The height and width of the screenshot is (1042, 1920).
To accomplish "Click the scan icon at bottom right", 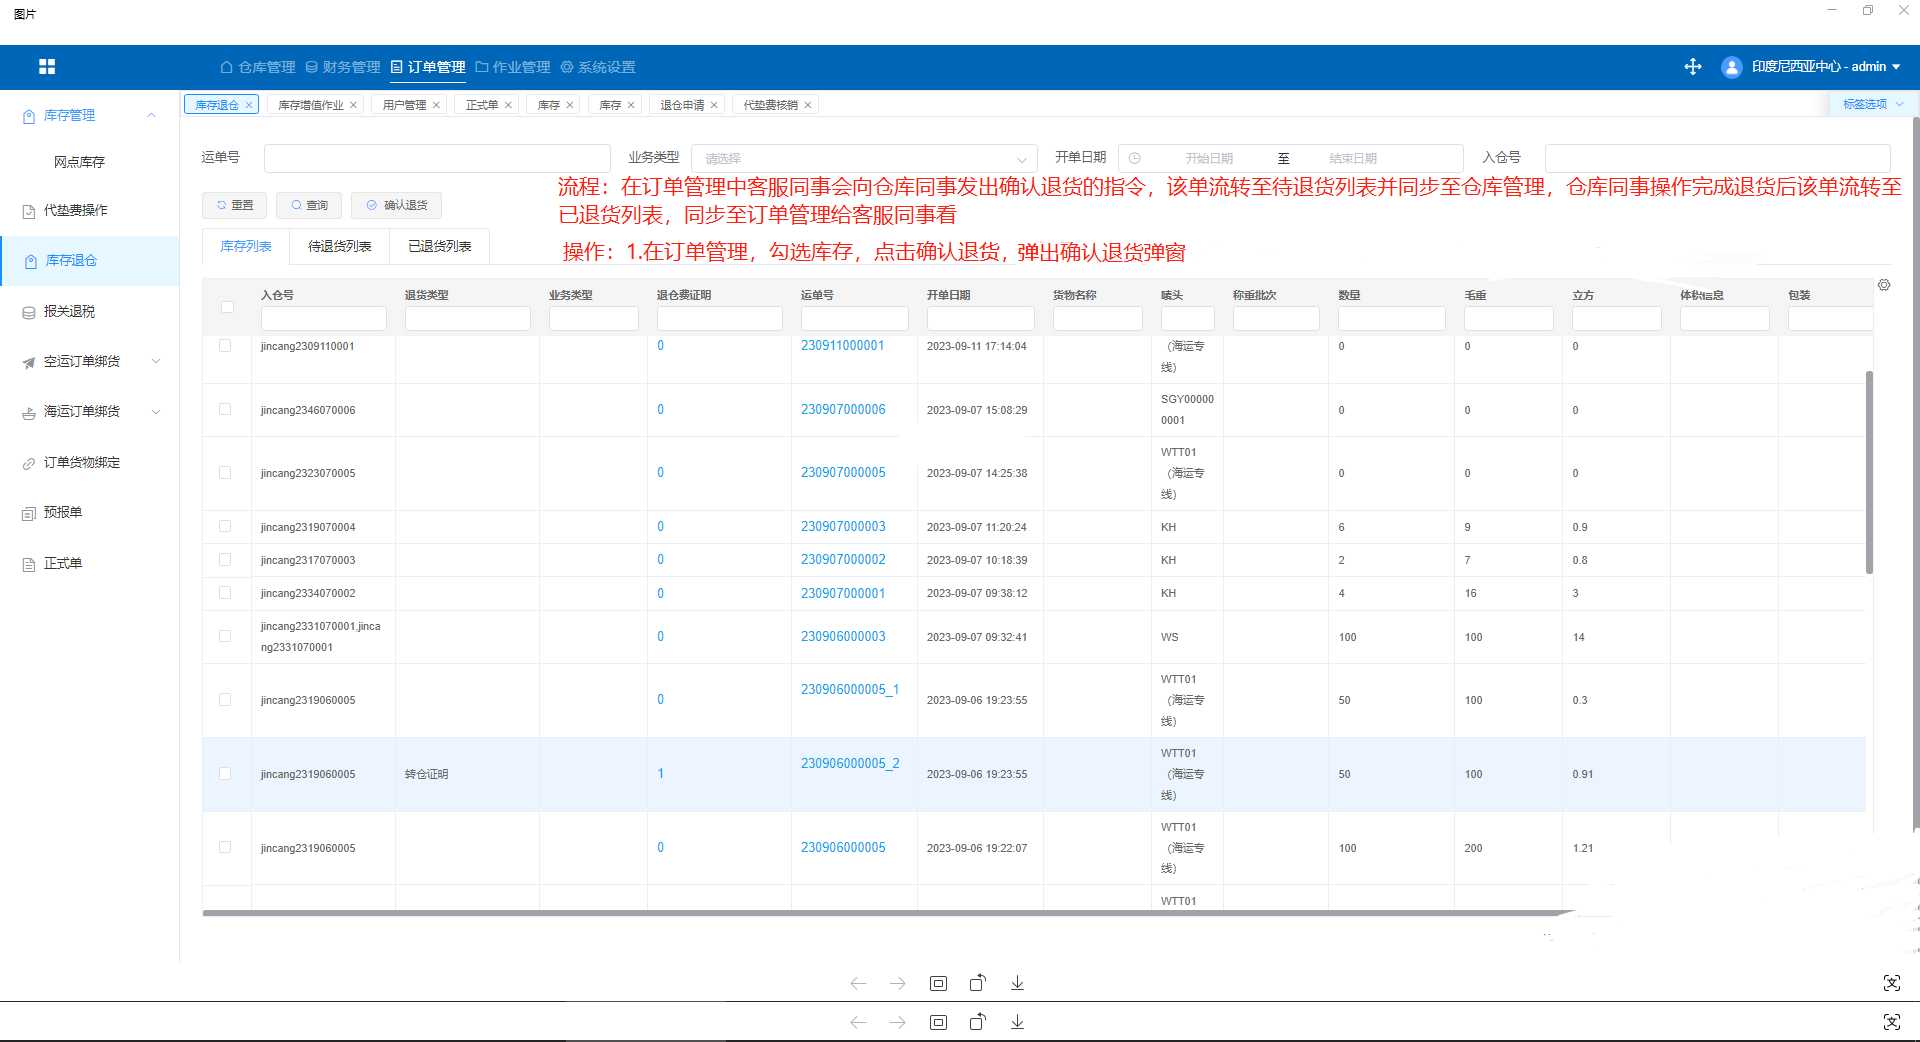I will (x=1891, y=983).
